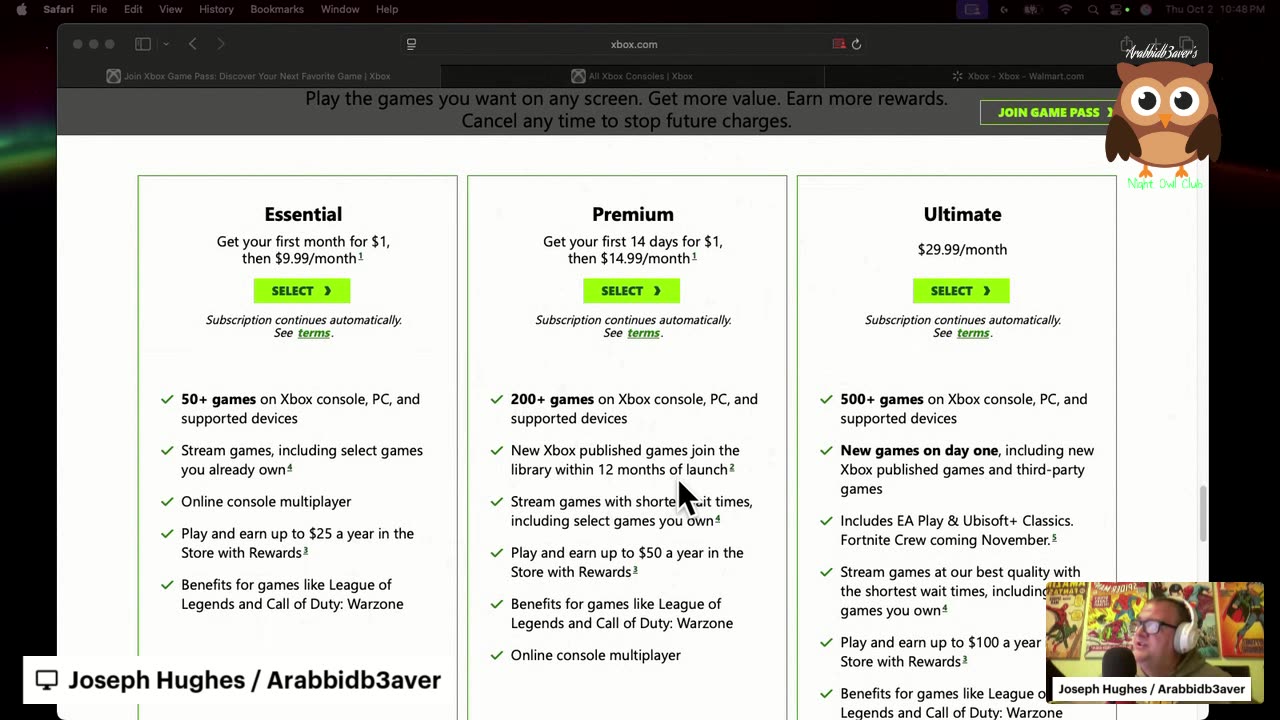Open the File menu
1280x720 pixels.
[99, 9]
